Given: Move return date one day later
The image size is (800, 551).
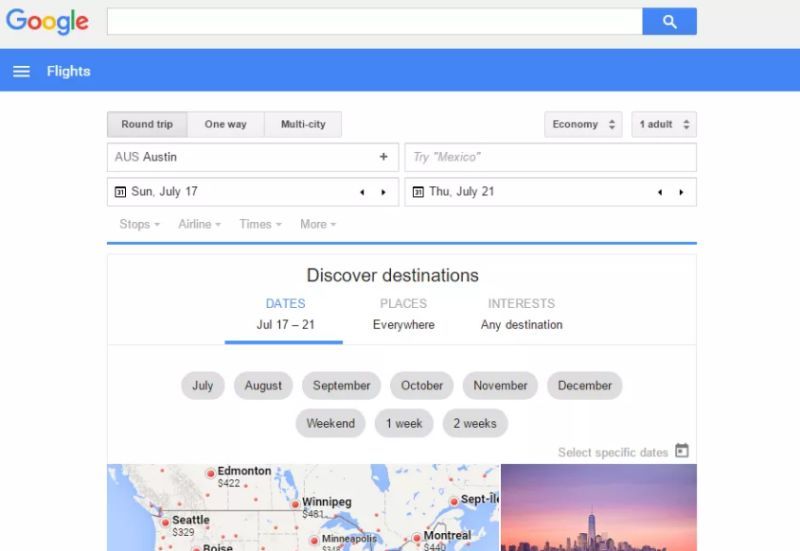Looking at the screenshot, I should click(681, 192).
